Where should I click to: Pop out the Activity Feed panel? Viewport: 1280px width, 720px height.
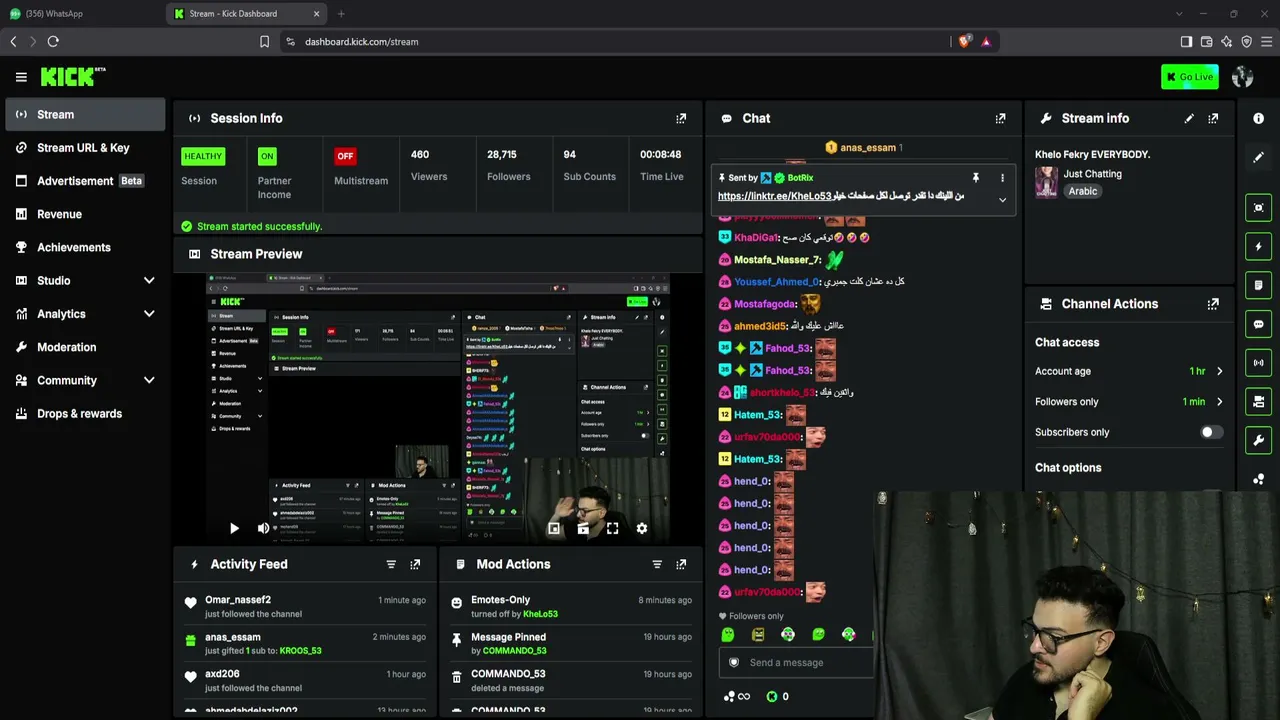click(x=415, y=564)
